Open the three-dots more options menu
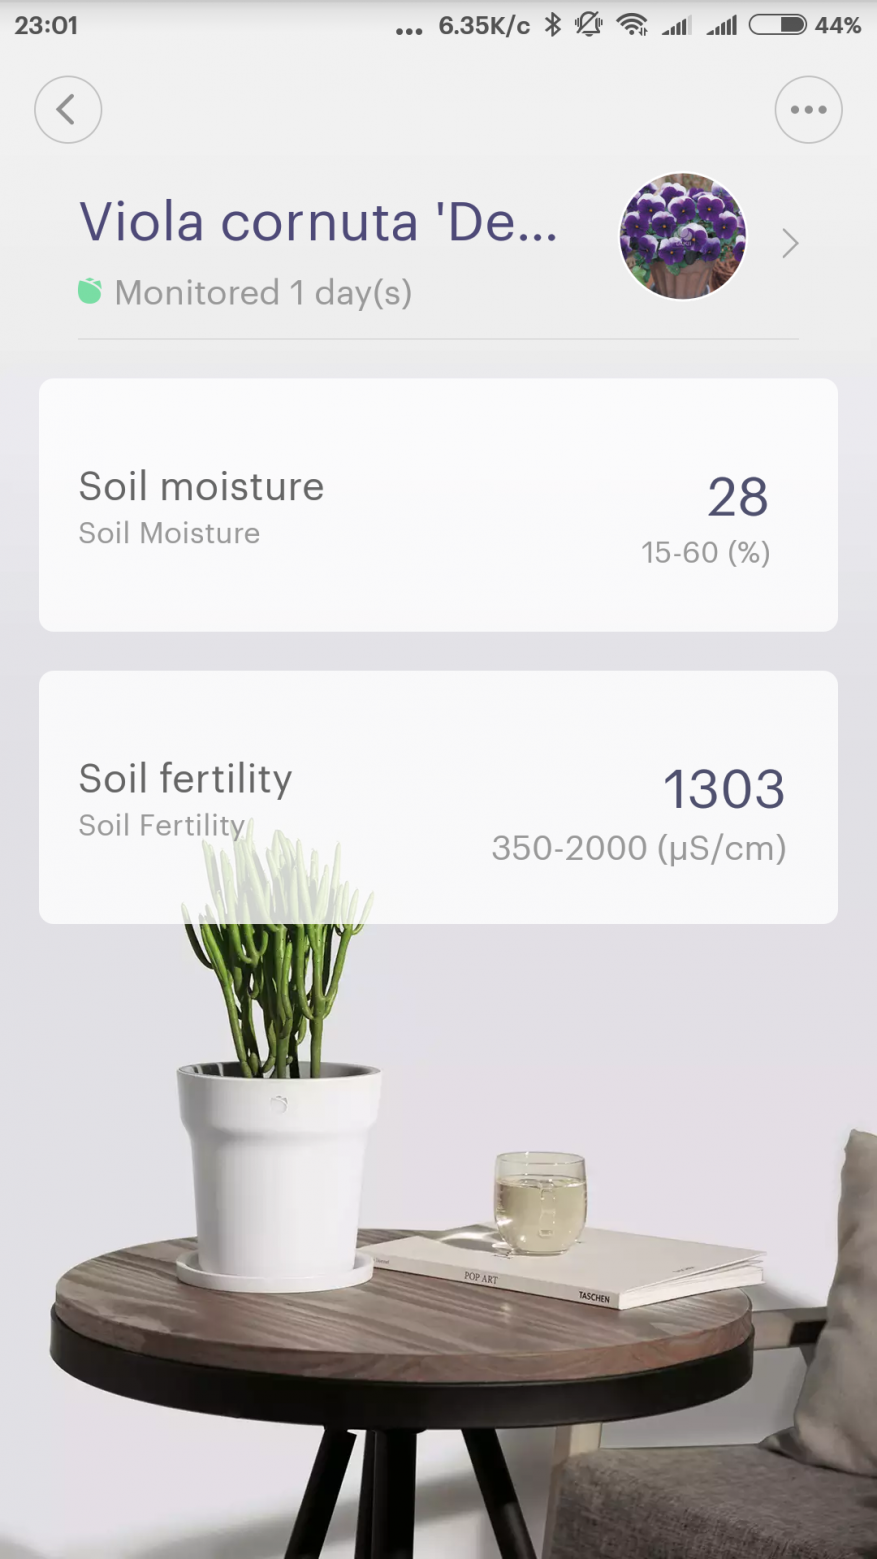The height and width of the screenshot is (1559, 877). [x=808, y=110]
